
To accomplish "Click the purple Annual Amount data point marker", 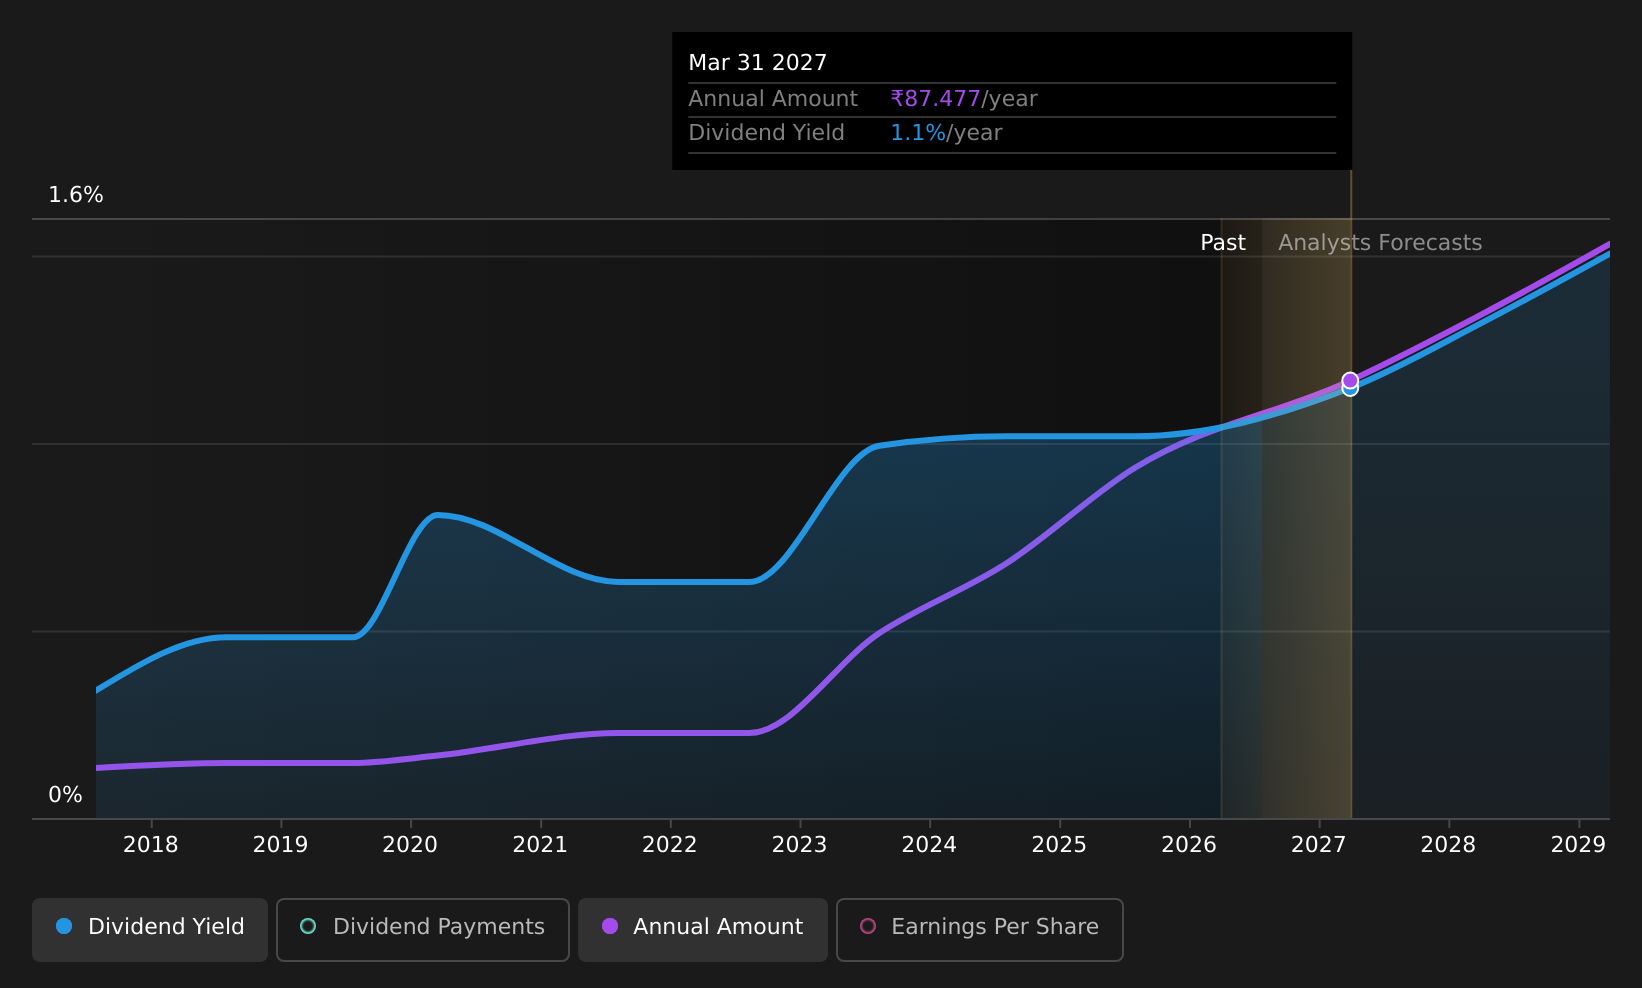I will pyautogui.click(x=1350, y=380).
